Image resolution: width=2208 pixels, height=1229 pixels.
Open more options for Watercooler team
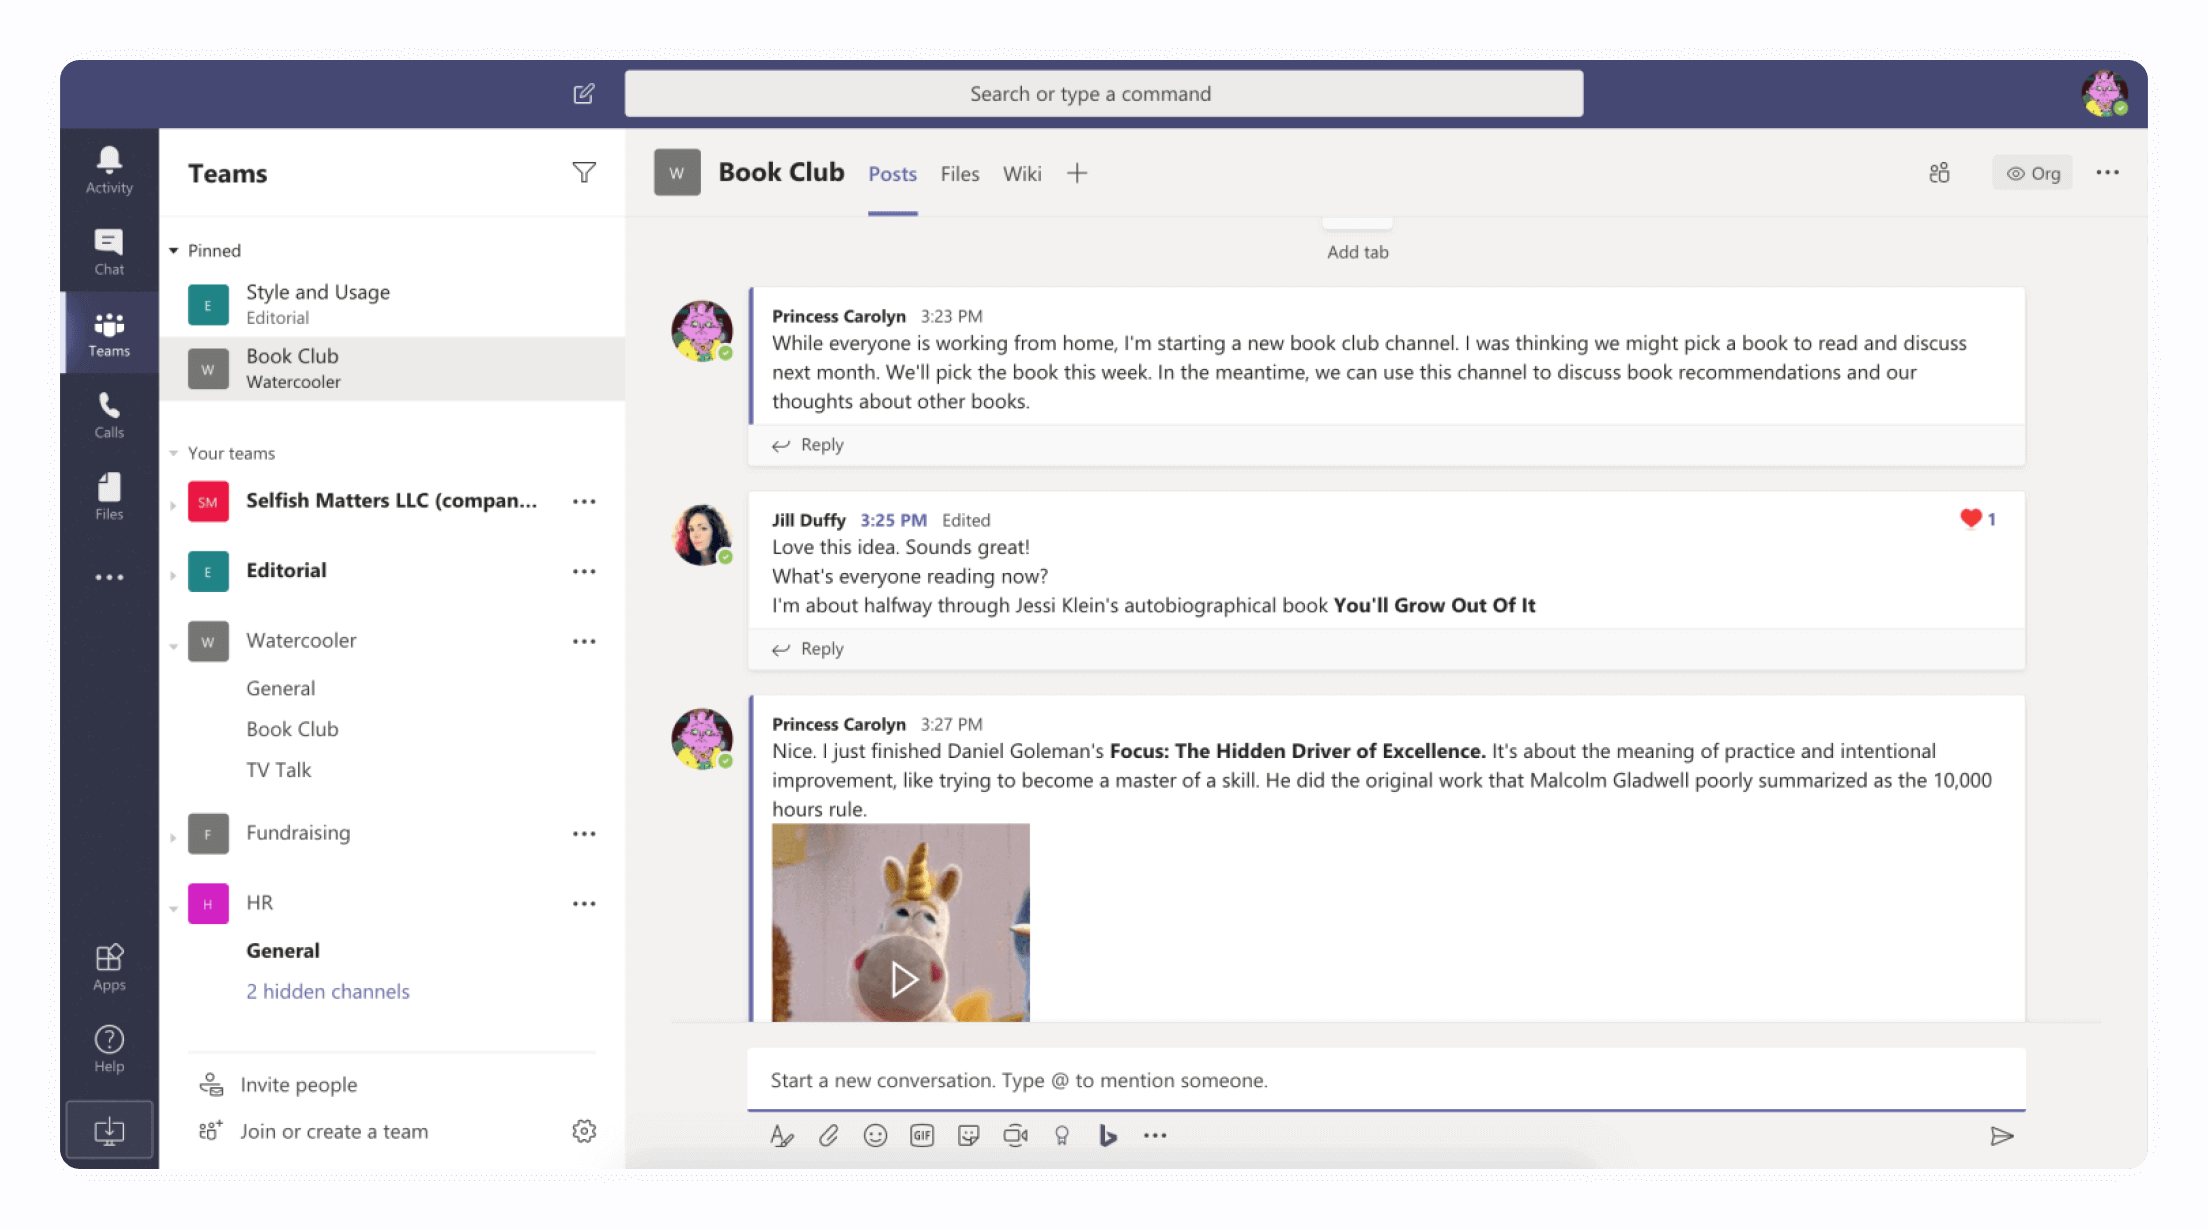tap(584, 641)
